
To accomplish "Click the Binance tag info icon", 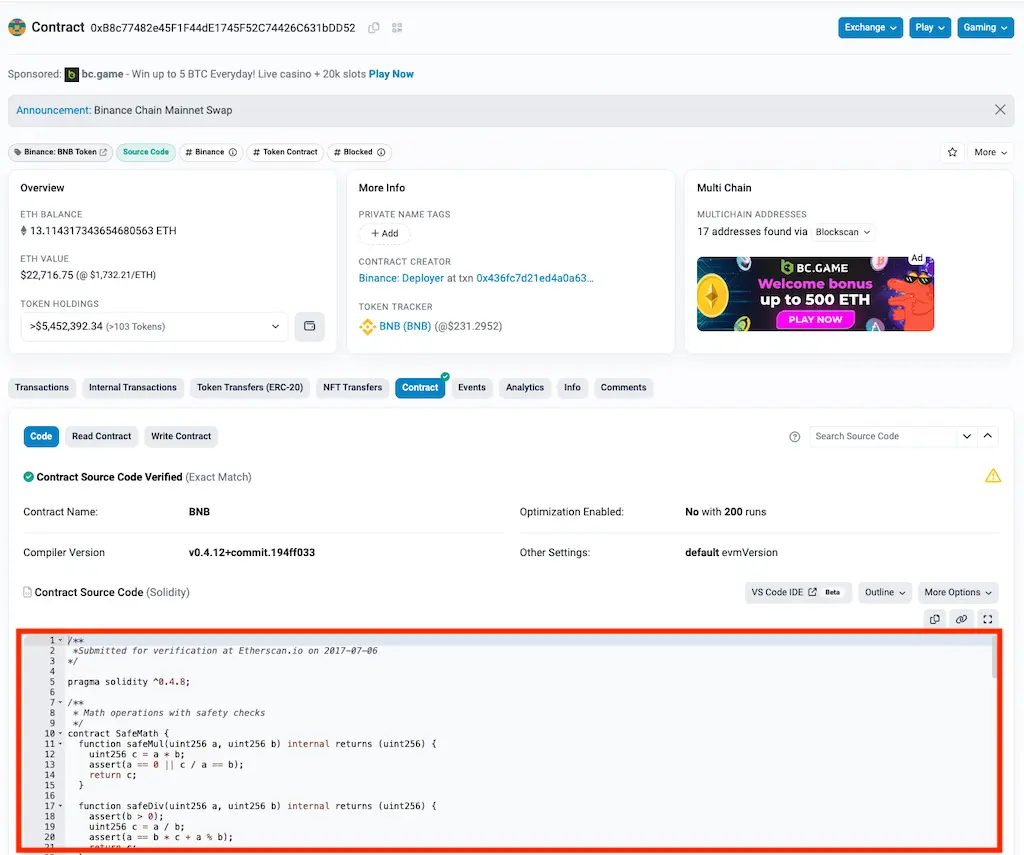I will click(232, 152).
